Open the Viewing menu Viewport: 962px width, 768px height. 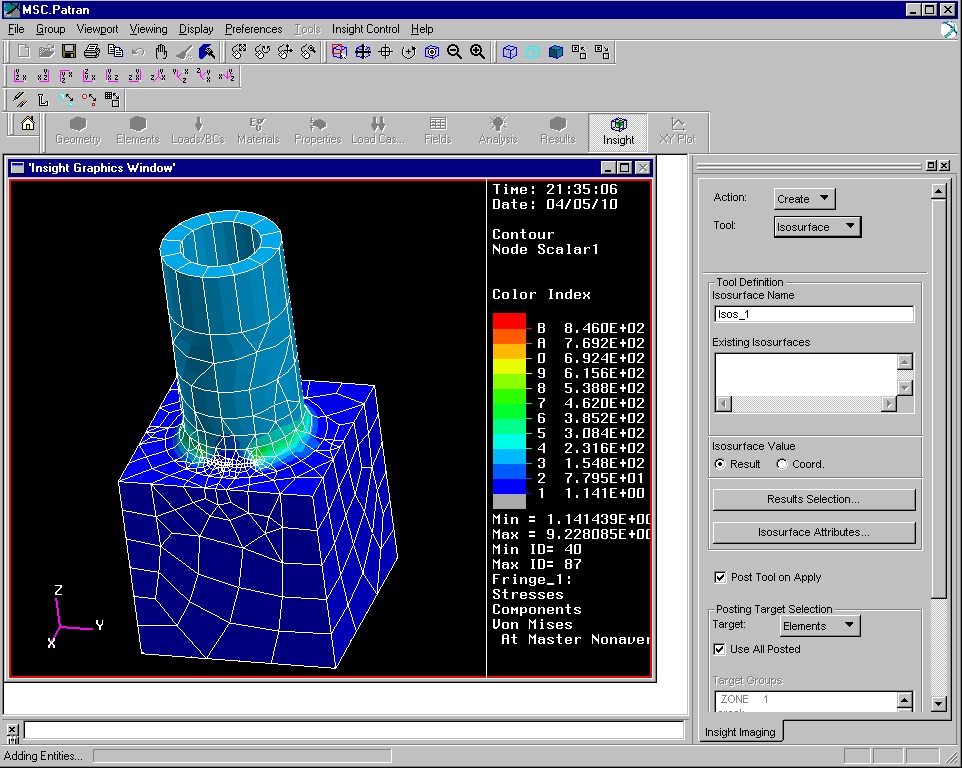point(148,29)
